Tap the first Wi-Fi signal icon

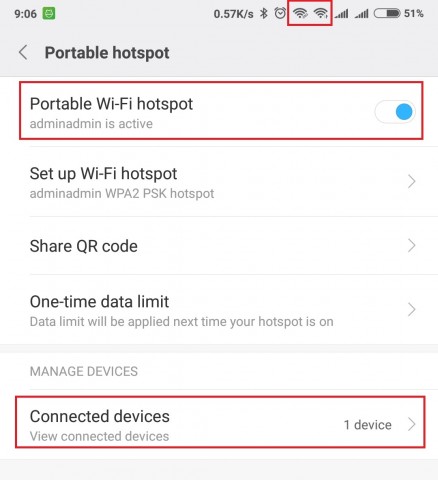pyautogui.click(x=300, y=13)
